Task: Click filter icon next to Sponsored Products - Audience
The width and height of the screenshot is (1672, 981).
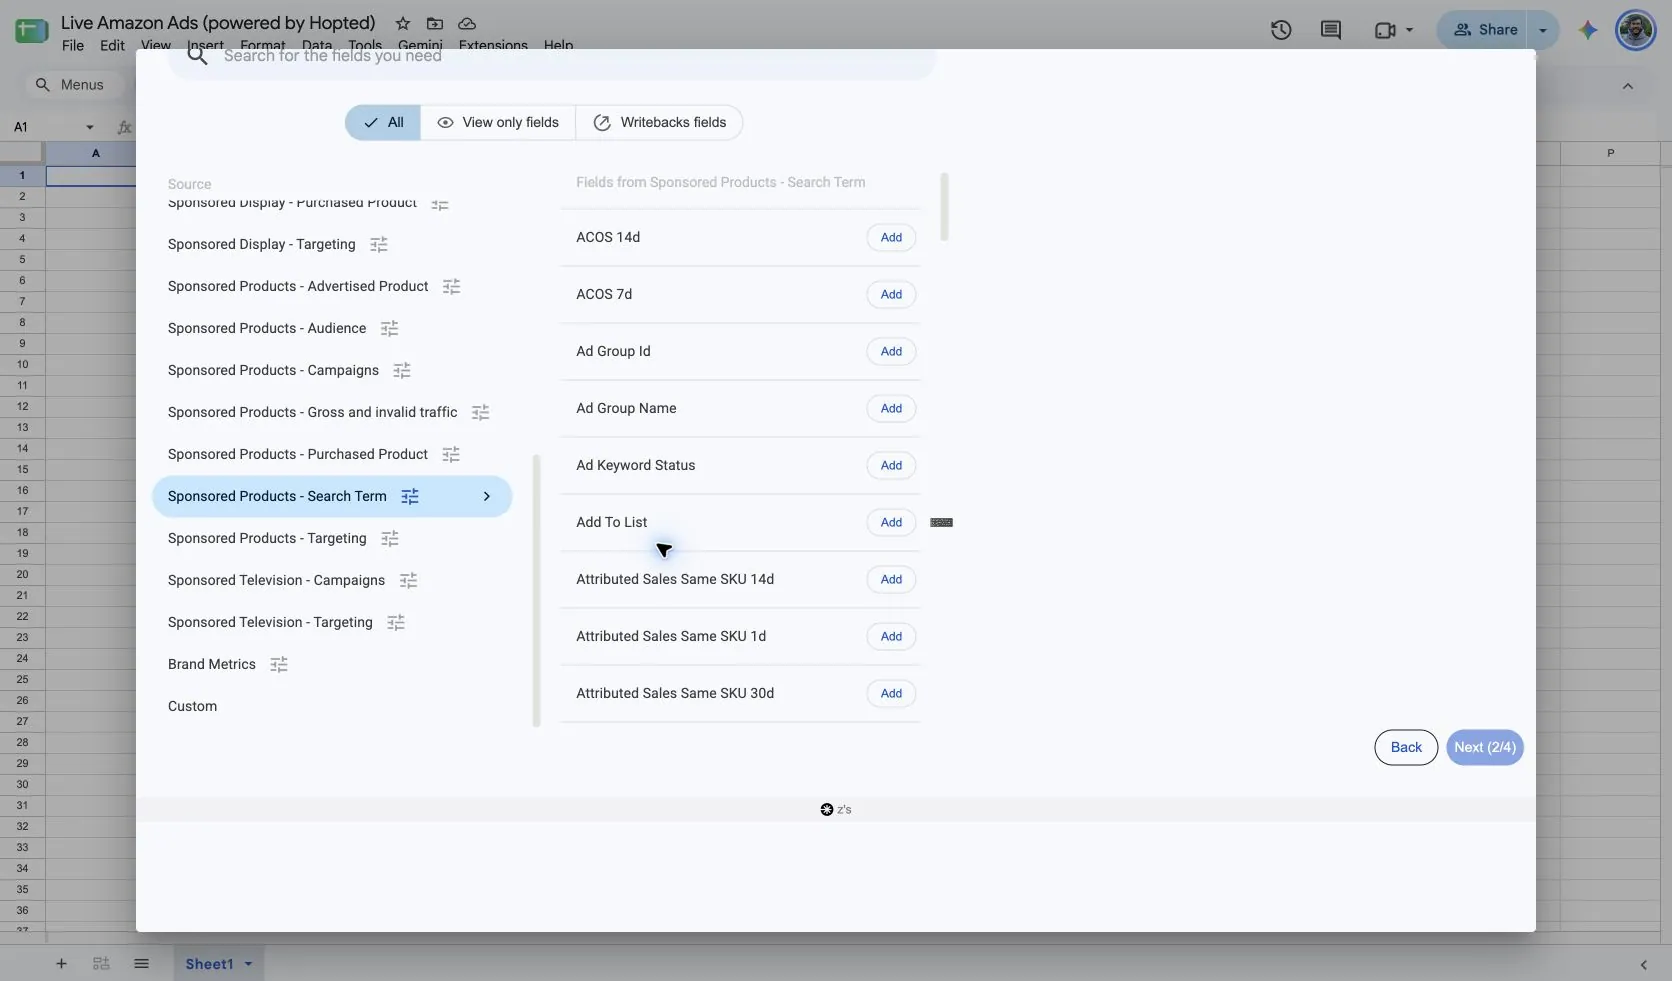Action: [390, 328]
